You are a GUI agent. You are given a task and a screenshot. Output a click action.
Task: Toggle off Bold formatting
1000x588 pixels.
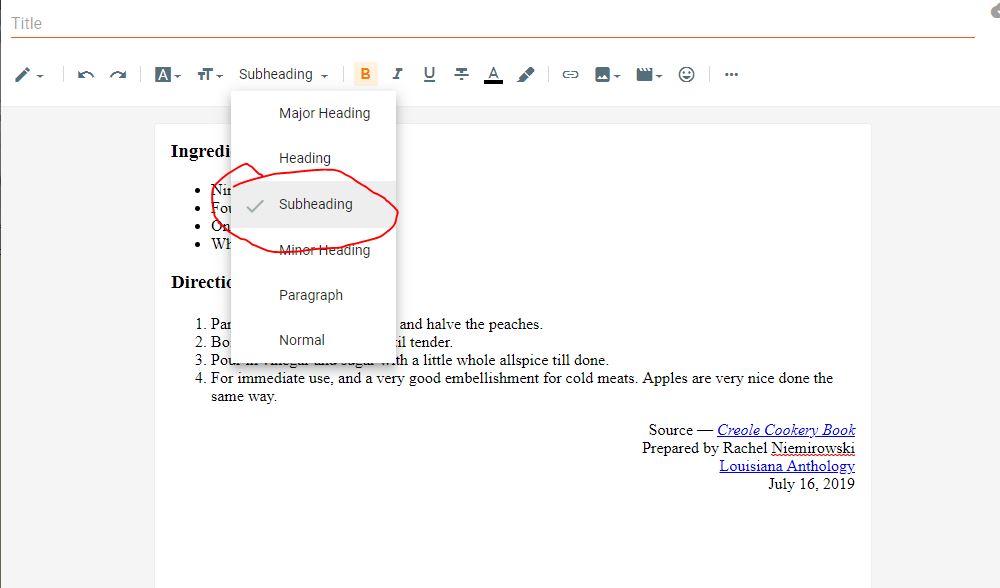(x=365, y=75)
